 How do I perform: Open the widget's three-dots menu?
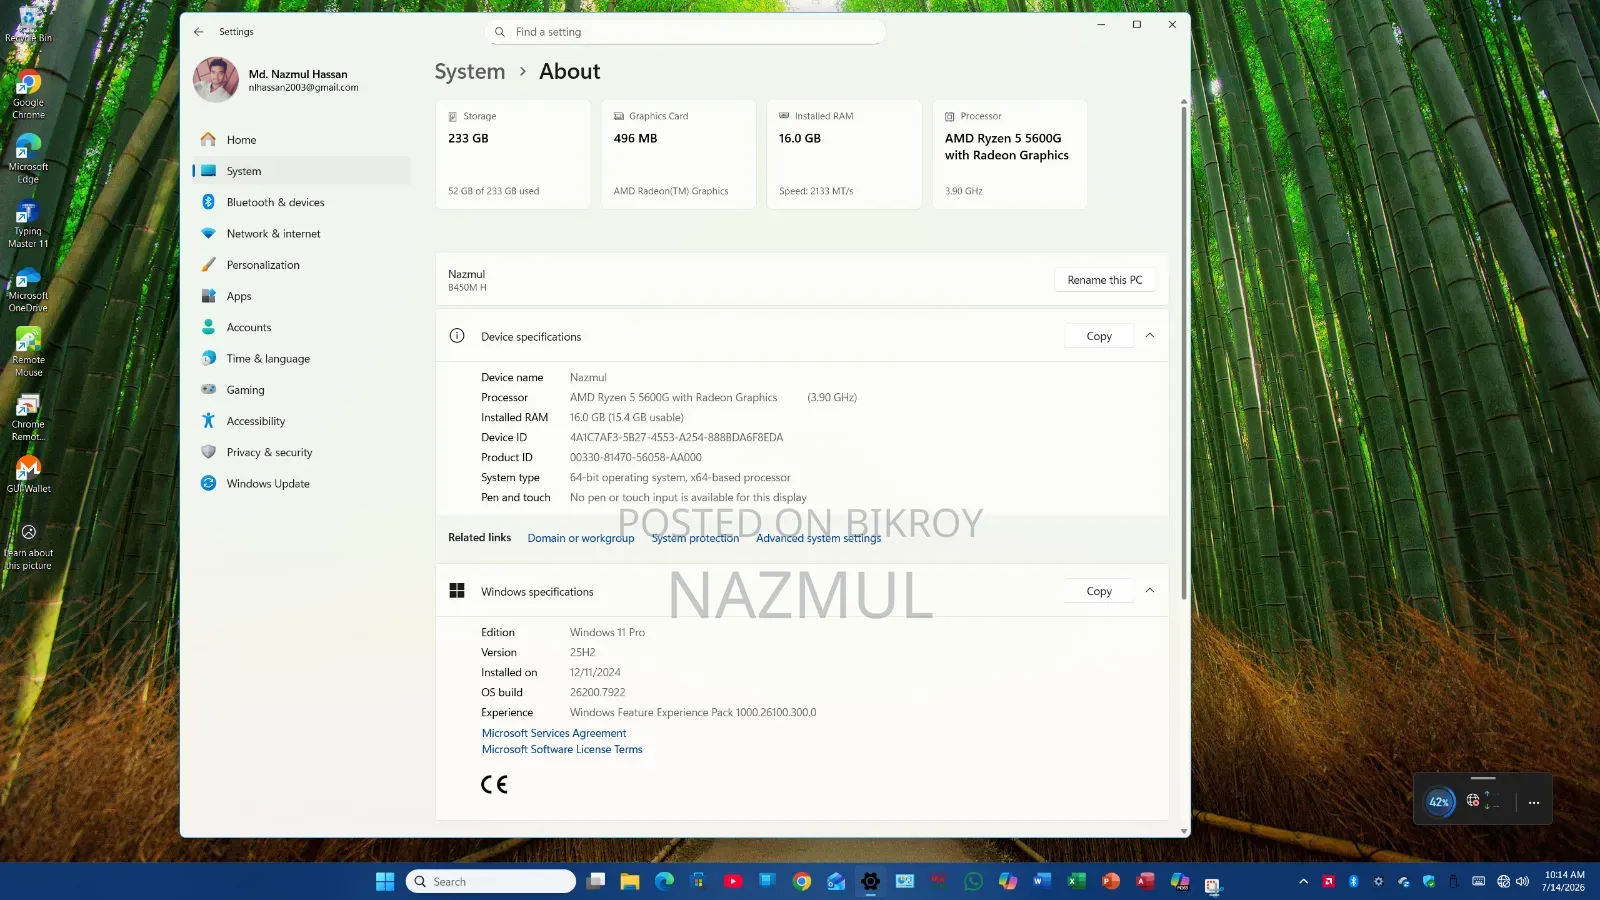tap(1533, 802)
